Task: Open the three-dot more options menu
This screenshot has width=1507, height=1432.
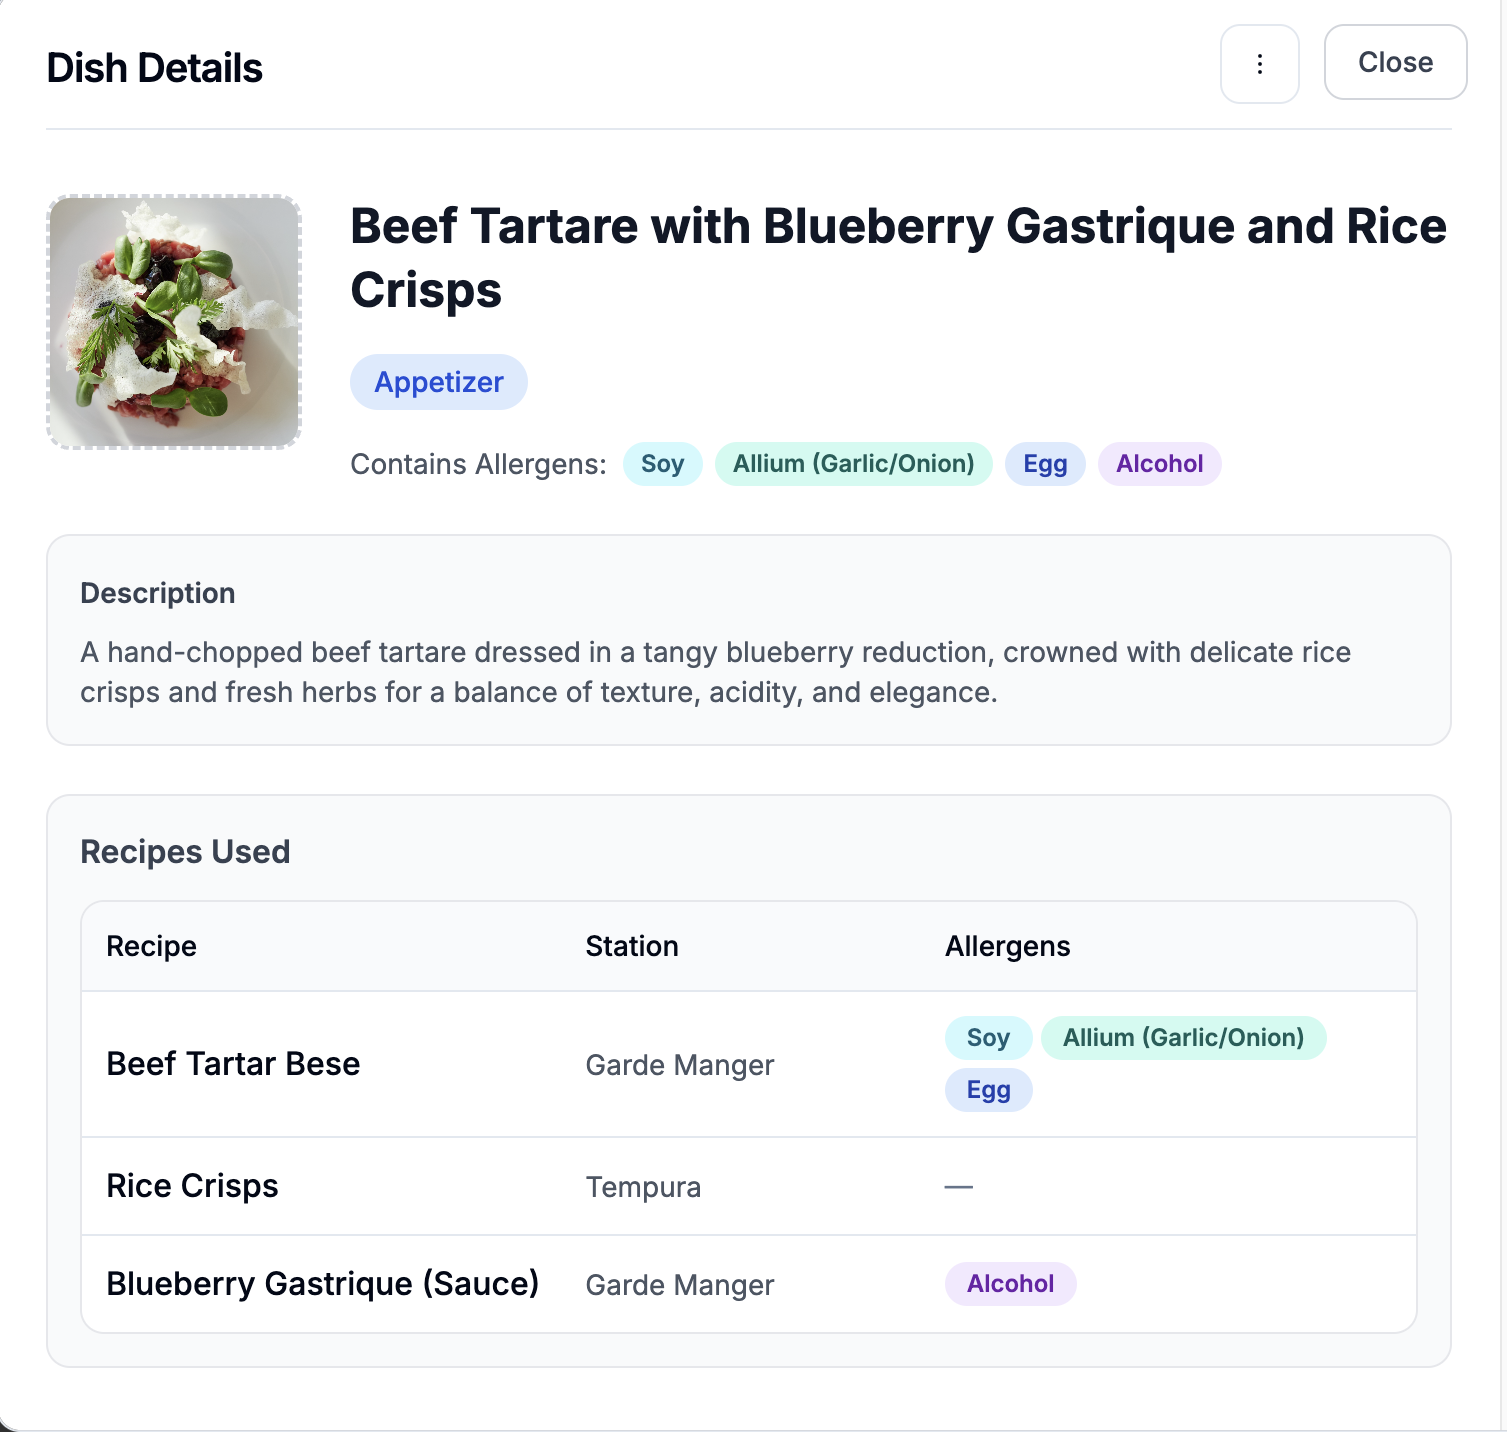Action: click(1259, 64)
